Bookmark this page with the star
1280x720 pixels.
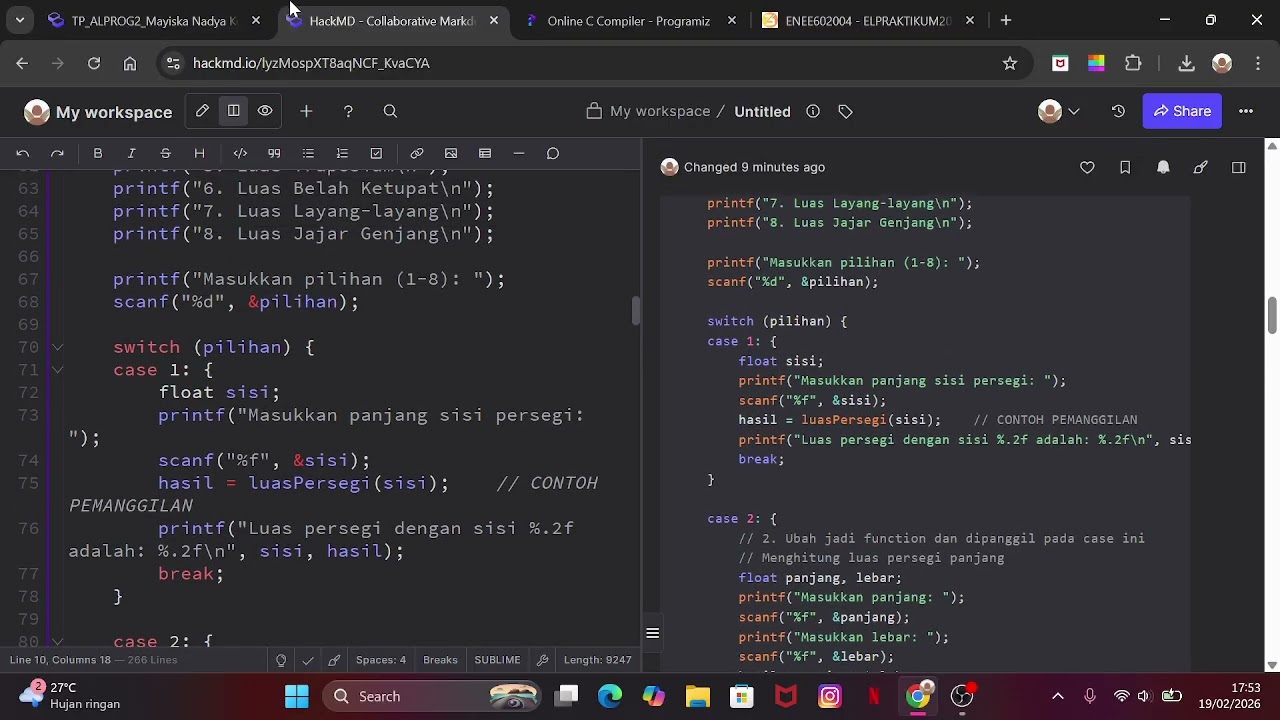(x=1010, y=63)
